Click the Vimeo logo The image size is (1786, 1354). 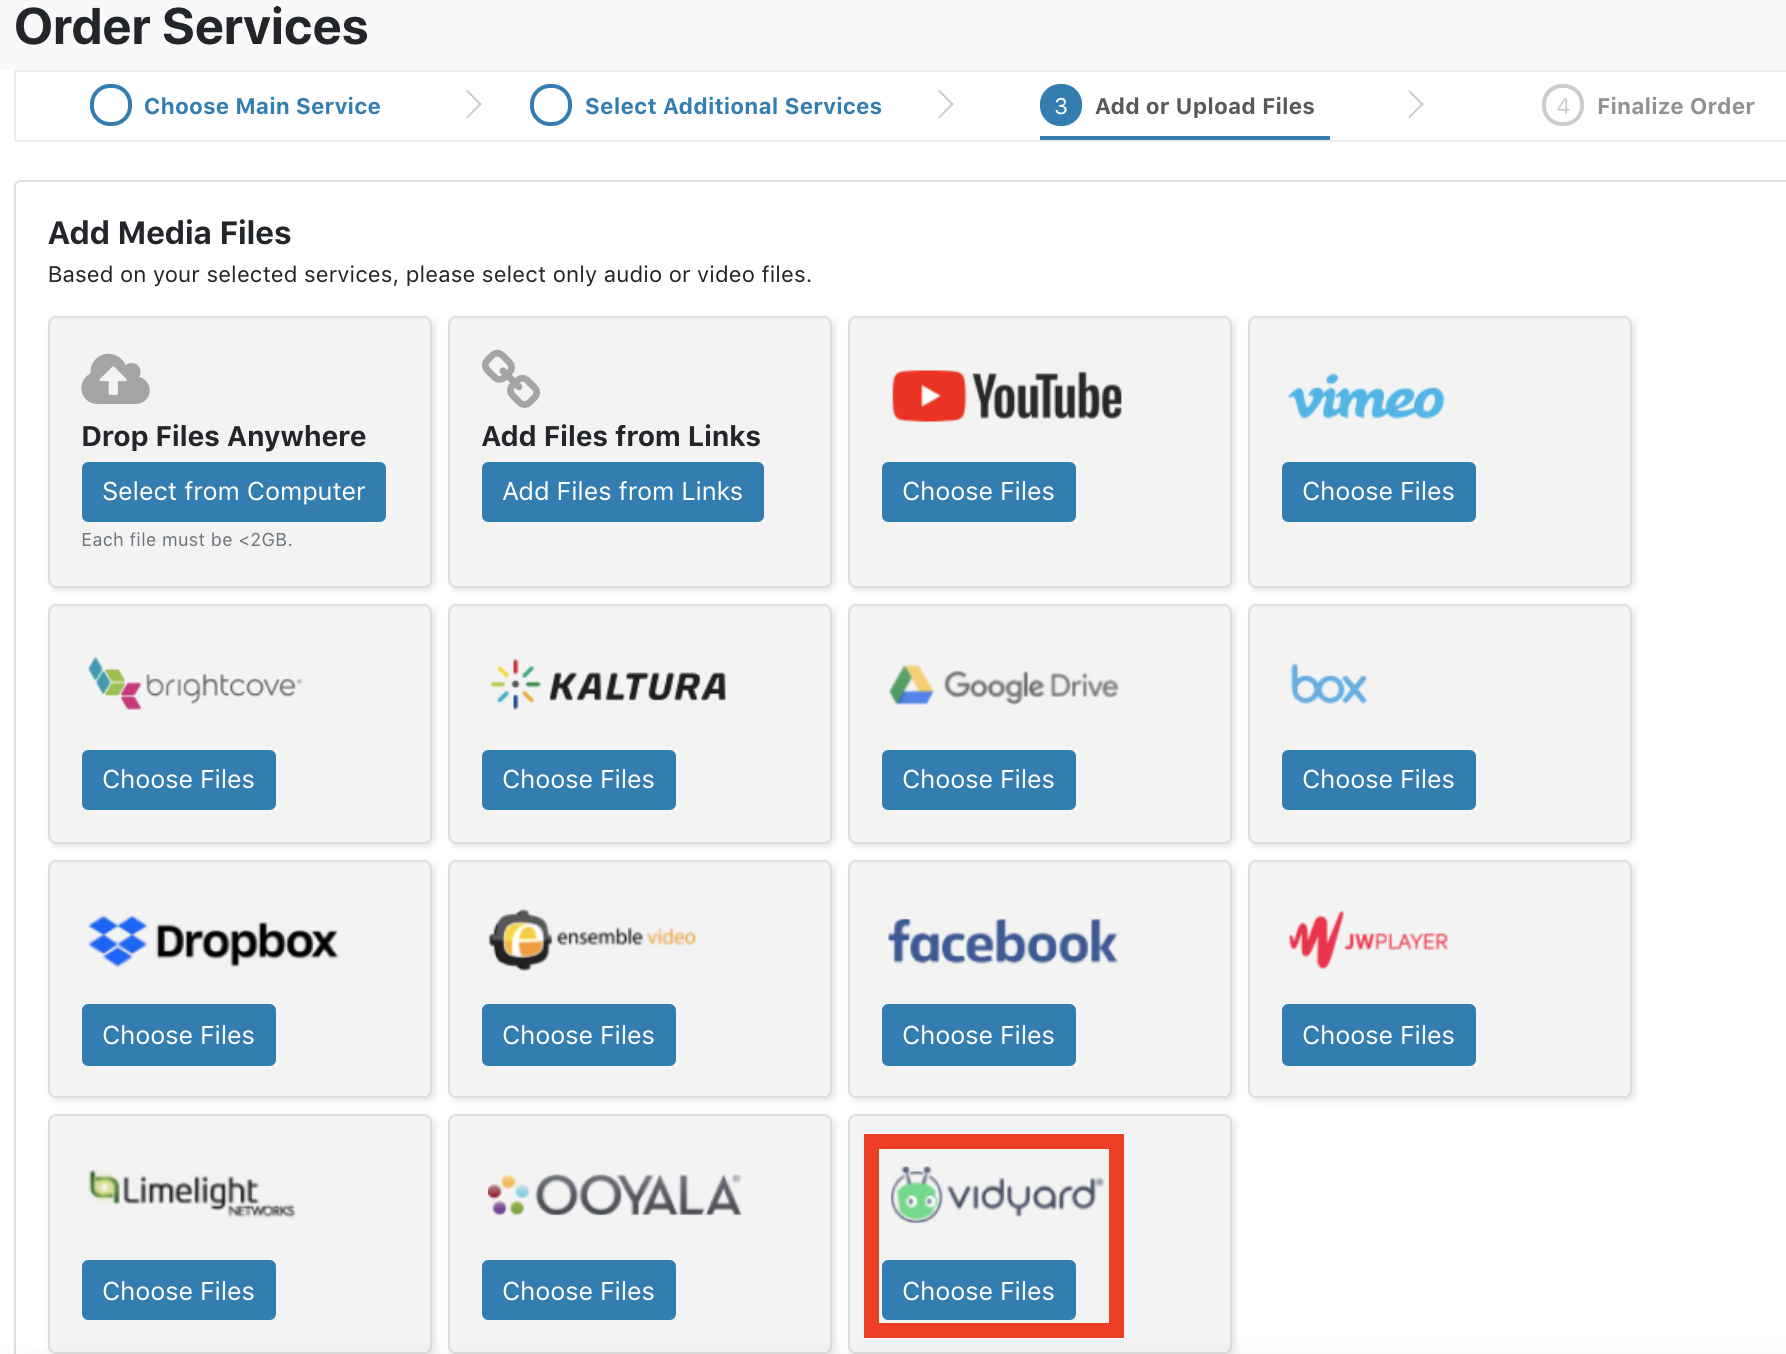tap(1366, 398)
